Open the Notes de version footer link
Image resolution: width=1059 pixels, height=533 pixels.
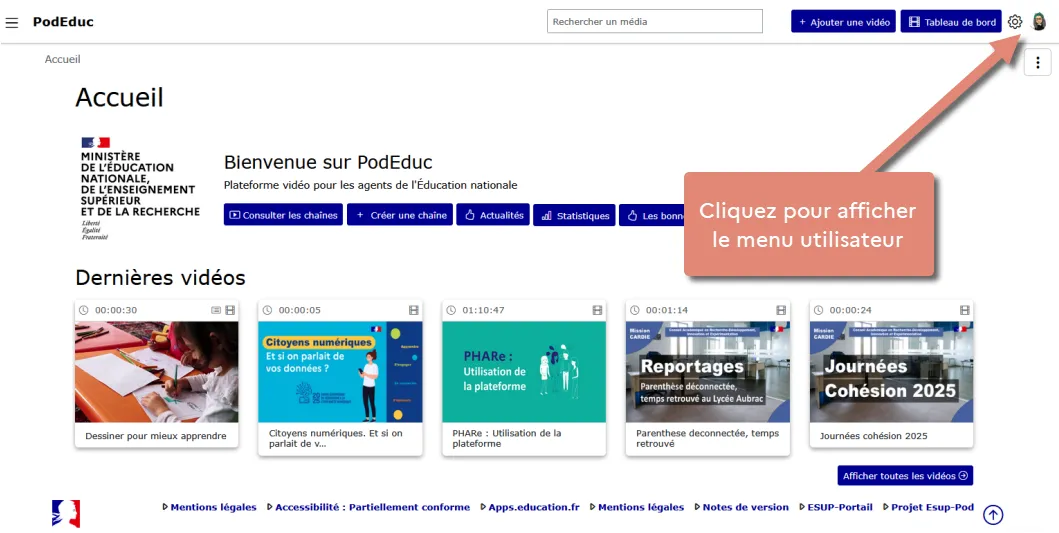tap(746, 507)
